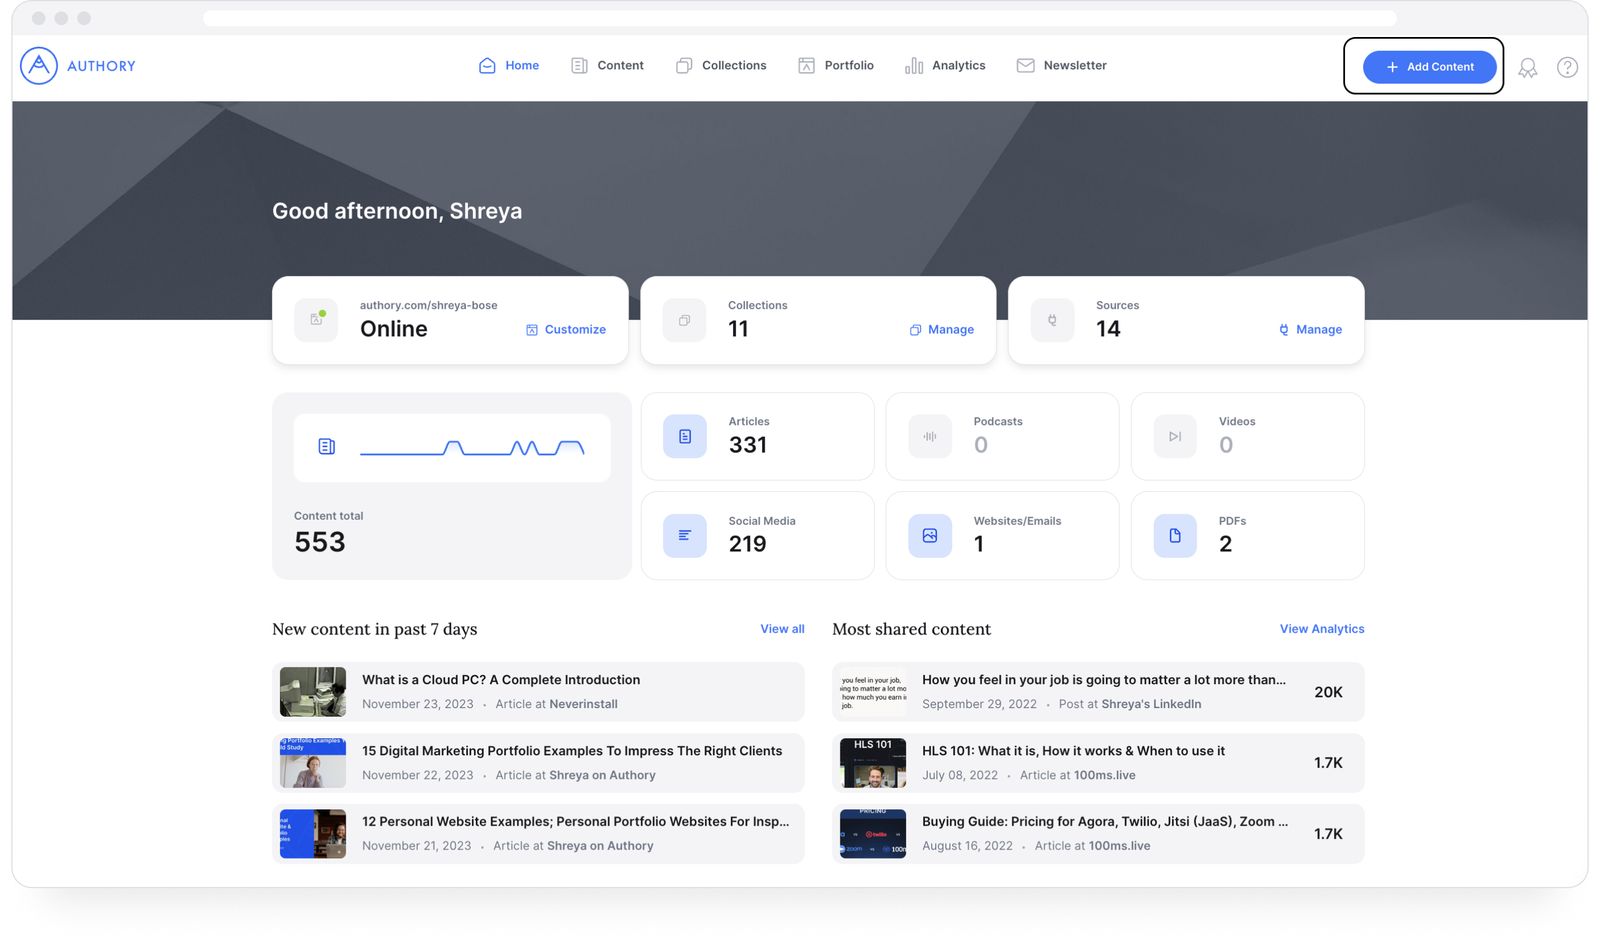Open the HLS 101 article thumbnail
This screenshot has height=945, width=1600.
click(873, 763)
